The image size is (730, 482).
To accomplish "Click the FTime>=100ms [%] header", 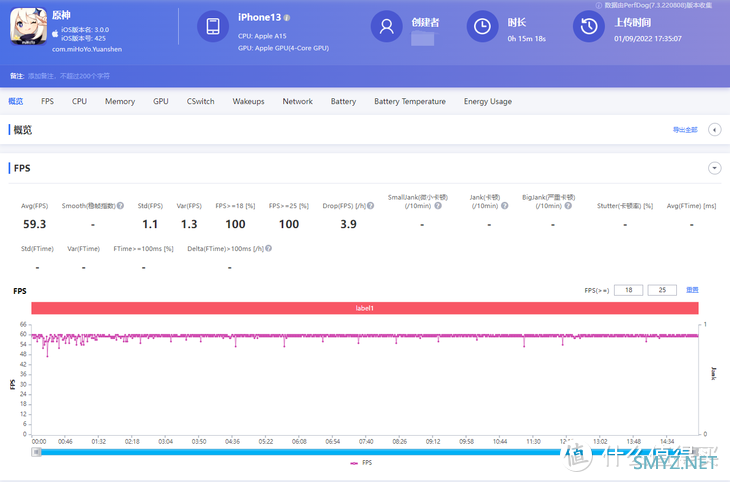I will click(x=143, y=249).
